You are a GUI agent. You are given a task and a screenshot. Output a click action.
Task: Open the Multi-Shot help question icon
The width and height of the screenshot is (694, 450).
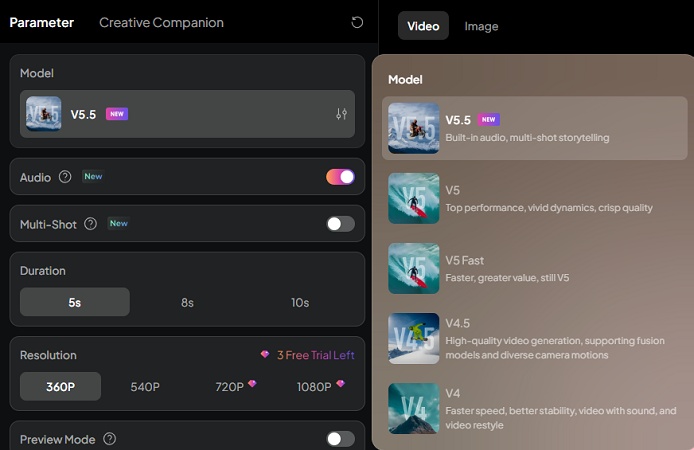(90, 224)
